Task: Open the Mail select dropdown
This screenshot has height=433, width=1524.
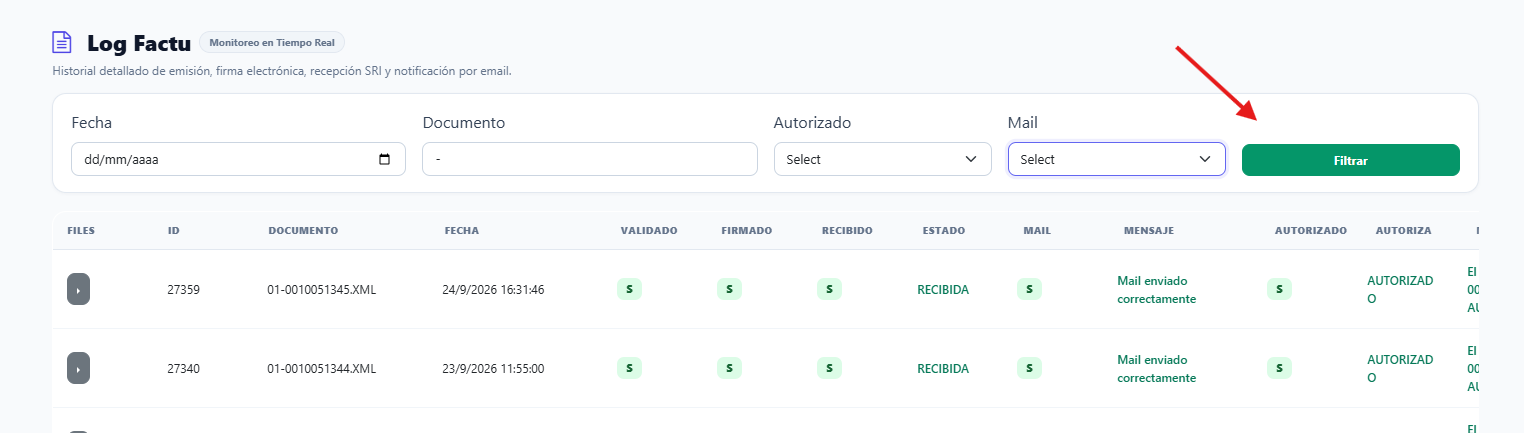Action: 1117,159
